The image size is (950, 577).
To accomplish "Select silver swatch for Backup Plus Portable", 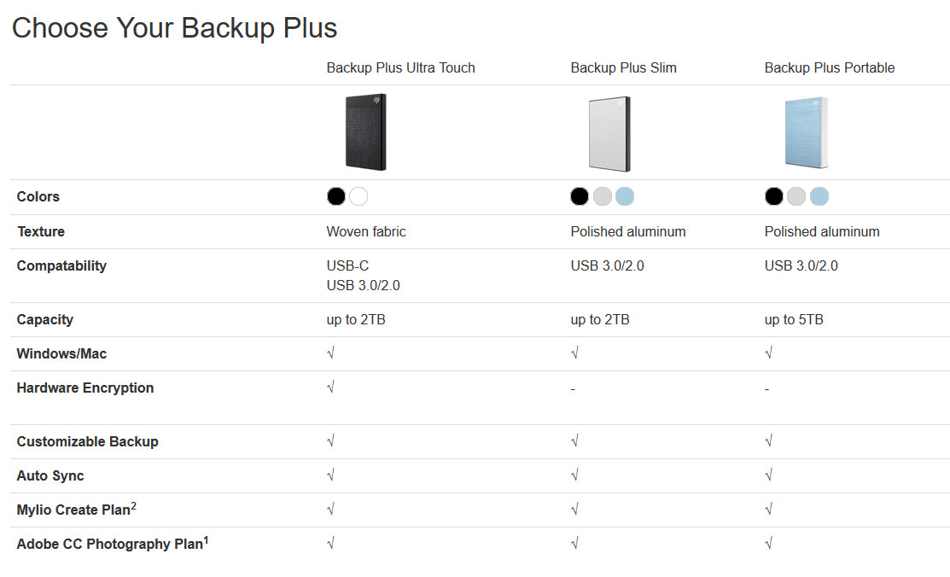I will point(796,196).
